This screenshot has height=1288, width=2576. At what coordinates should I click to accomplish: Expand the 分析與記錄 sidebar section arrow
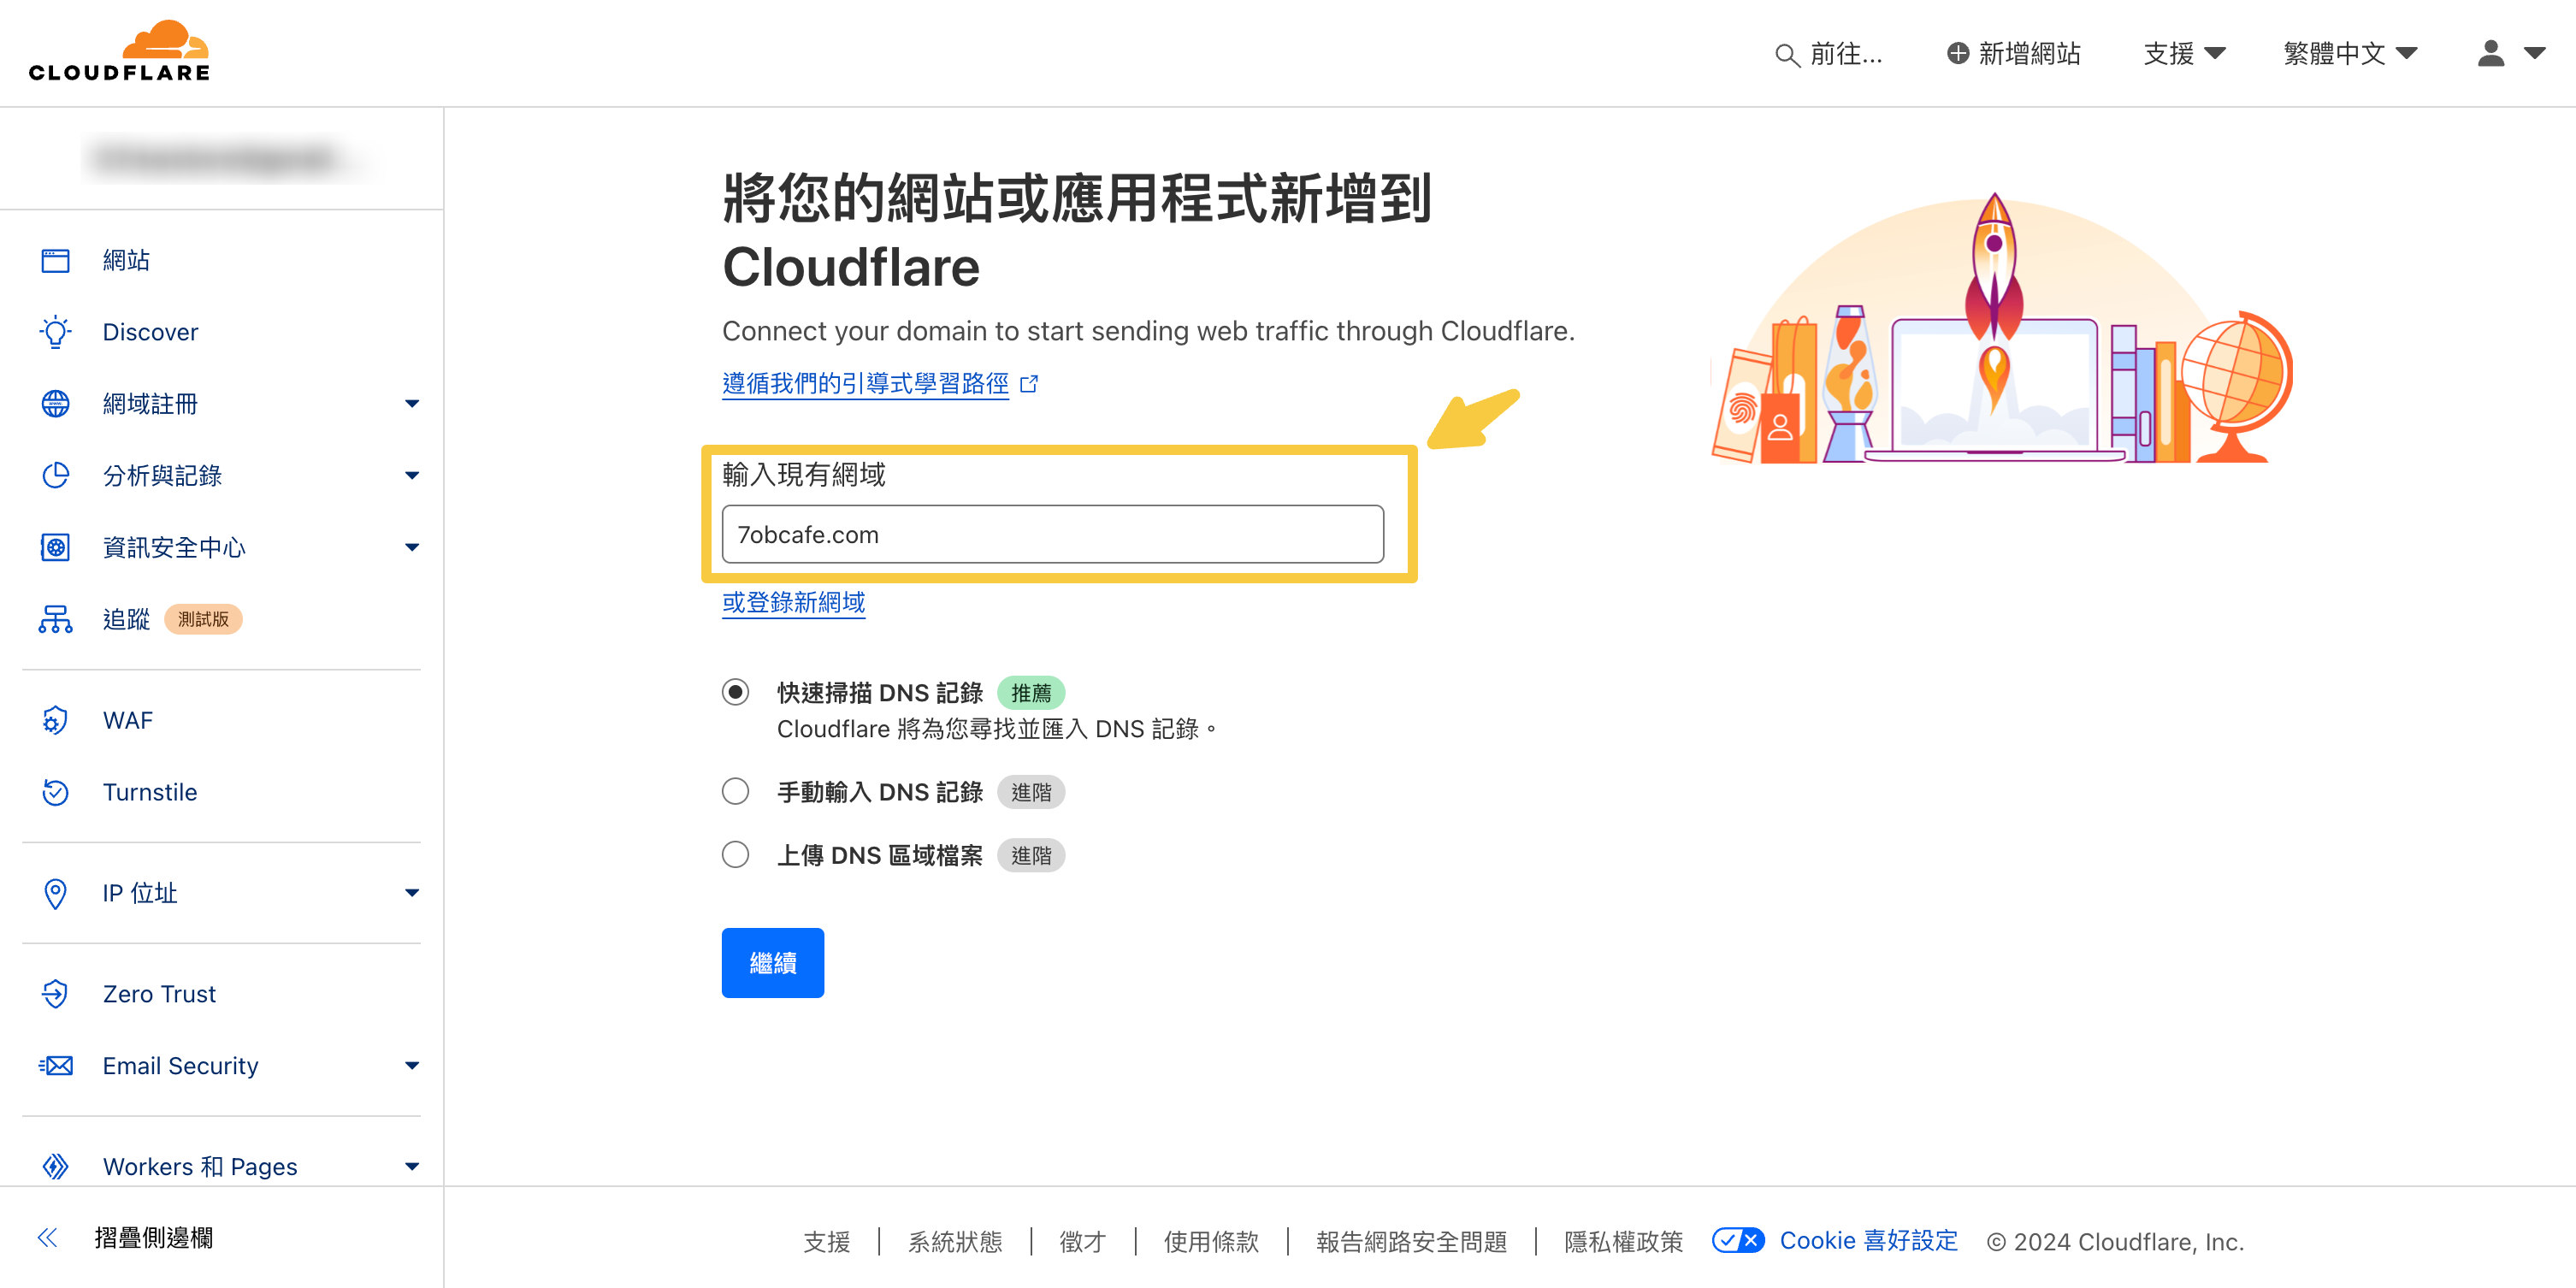(x=412, y=475)
